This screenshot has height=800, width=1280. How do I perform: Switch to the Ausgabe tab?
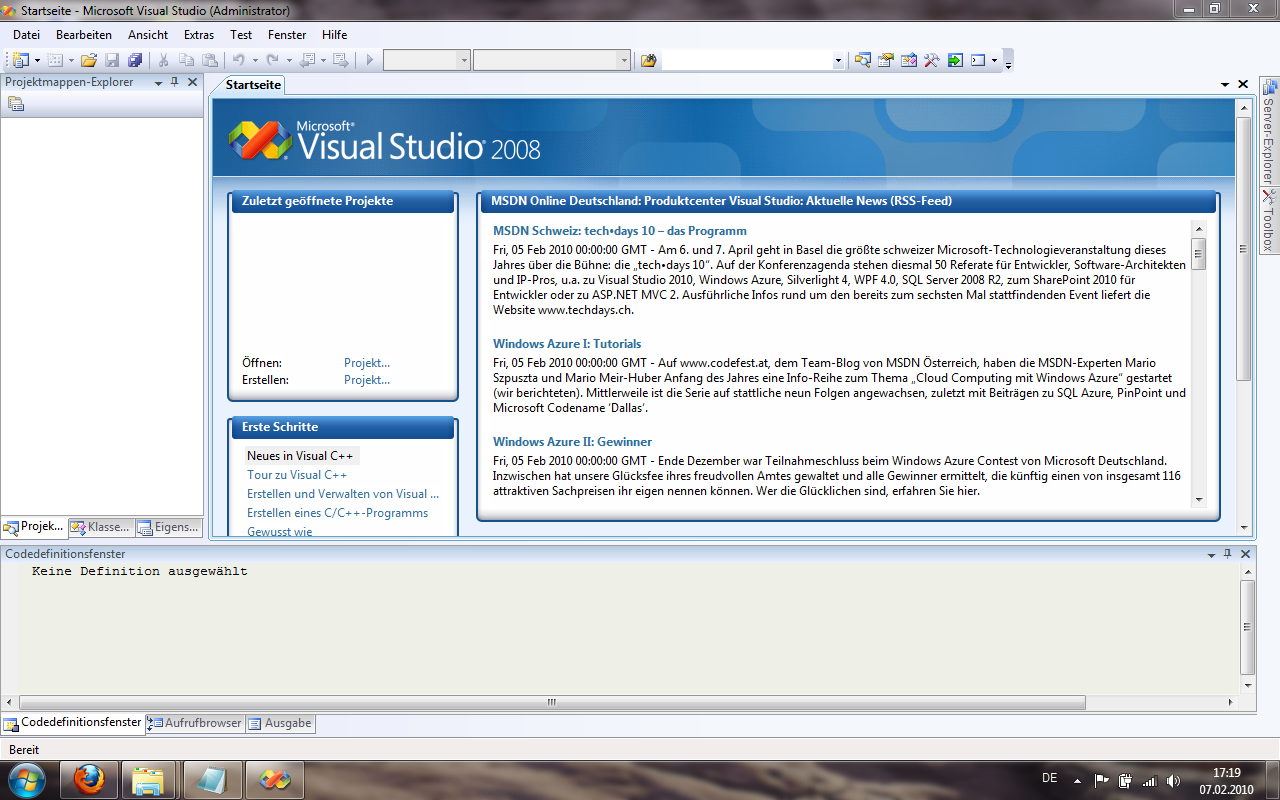click(x=281, y=723)
